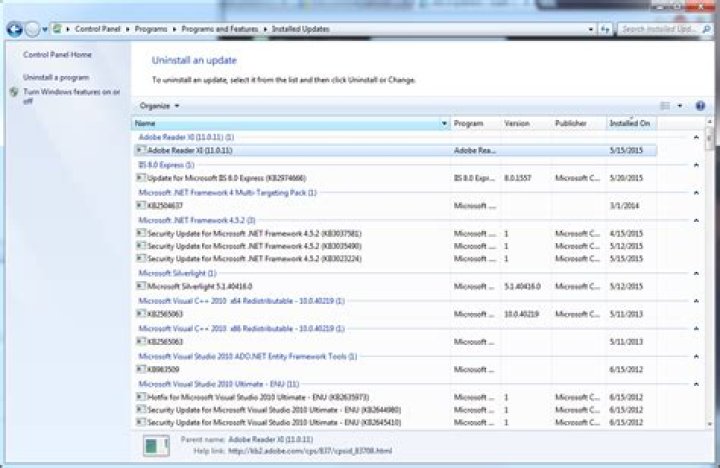Click the Adobe Reader XI group heading
Screen dimensions: 720x468
pos(186,137)
